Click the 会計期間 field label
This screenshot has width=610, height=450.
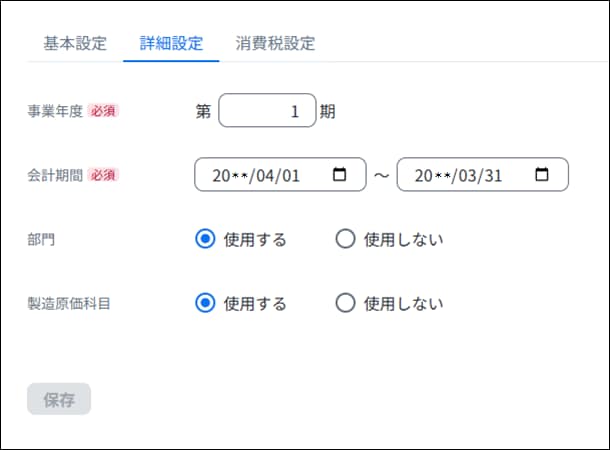pyautogui.click(x=55, y=175)
